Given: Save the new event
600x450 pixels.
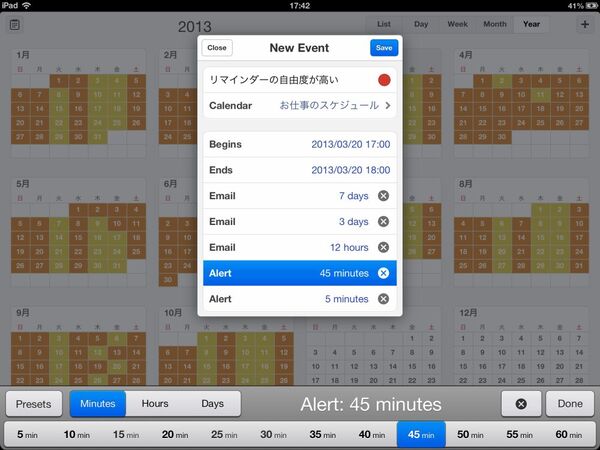Looking at the screenshot, I should 384,48.
